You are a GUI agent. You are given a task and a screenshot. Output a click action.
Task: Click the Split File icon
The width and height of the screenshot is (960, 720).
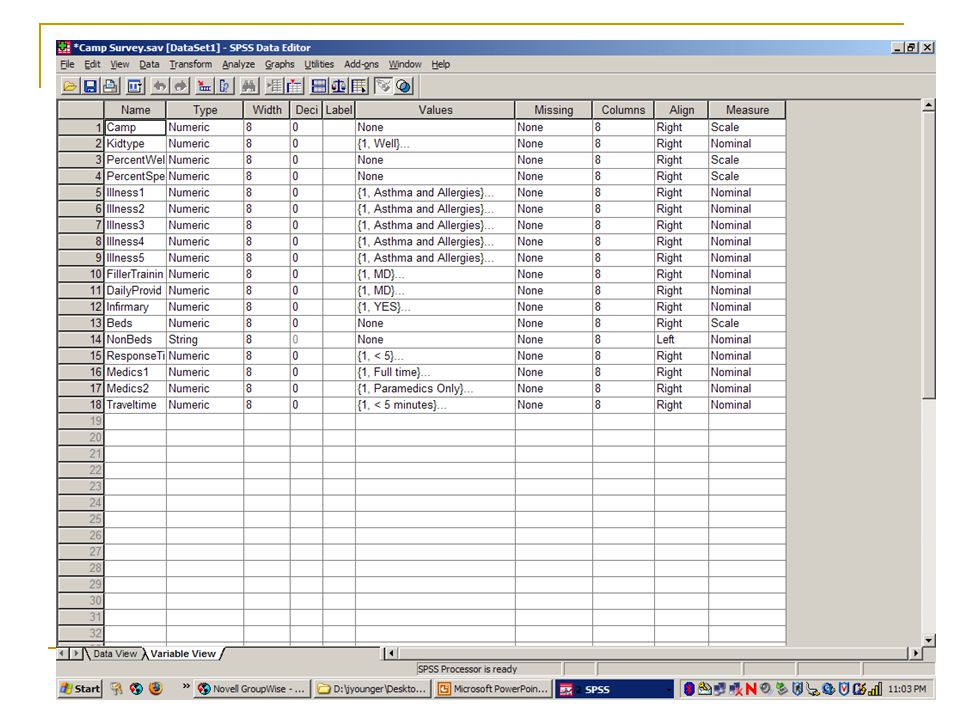[318, 86]
